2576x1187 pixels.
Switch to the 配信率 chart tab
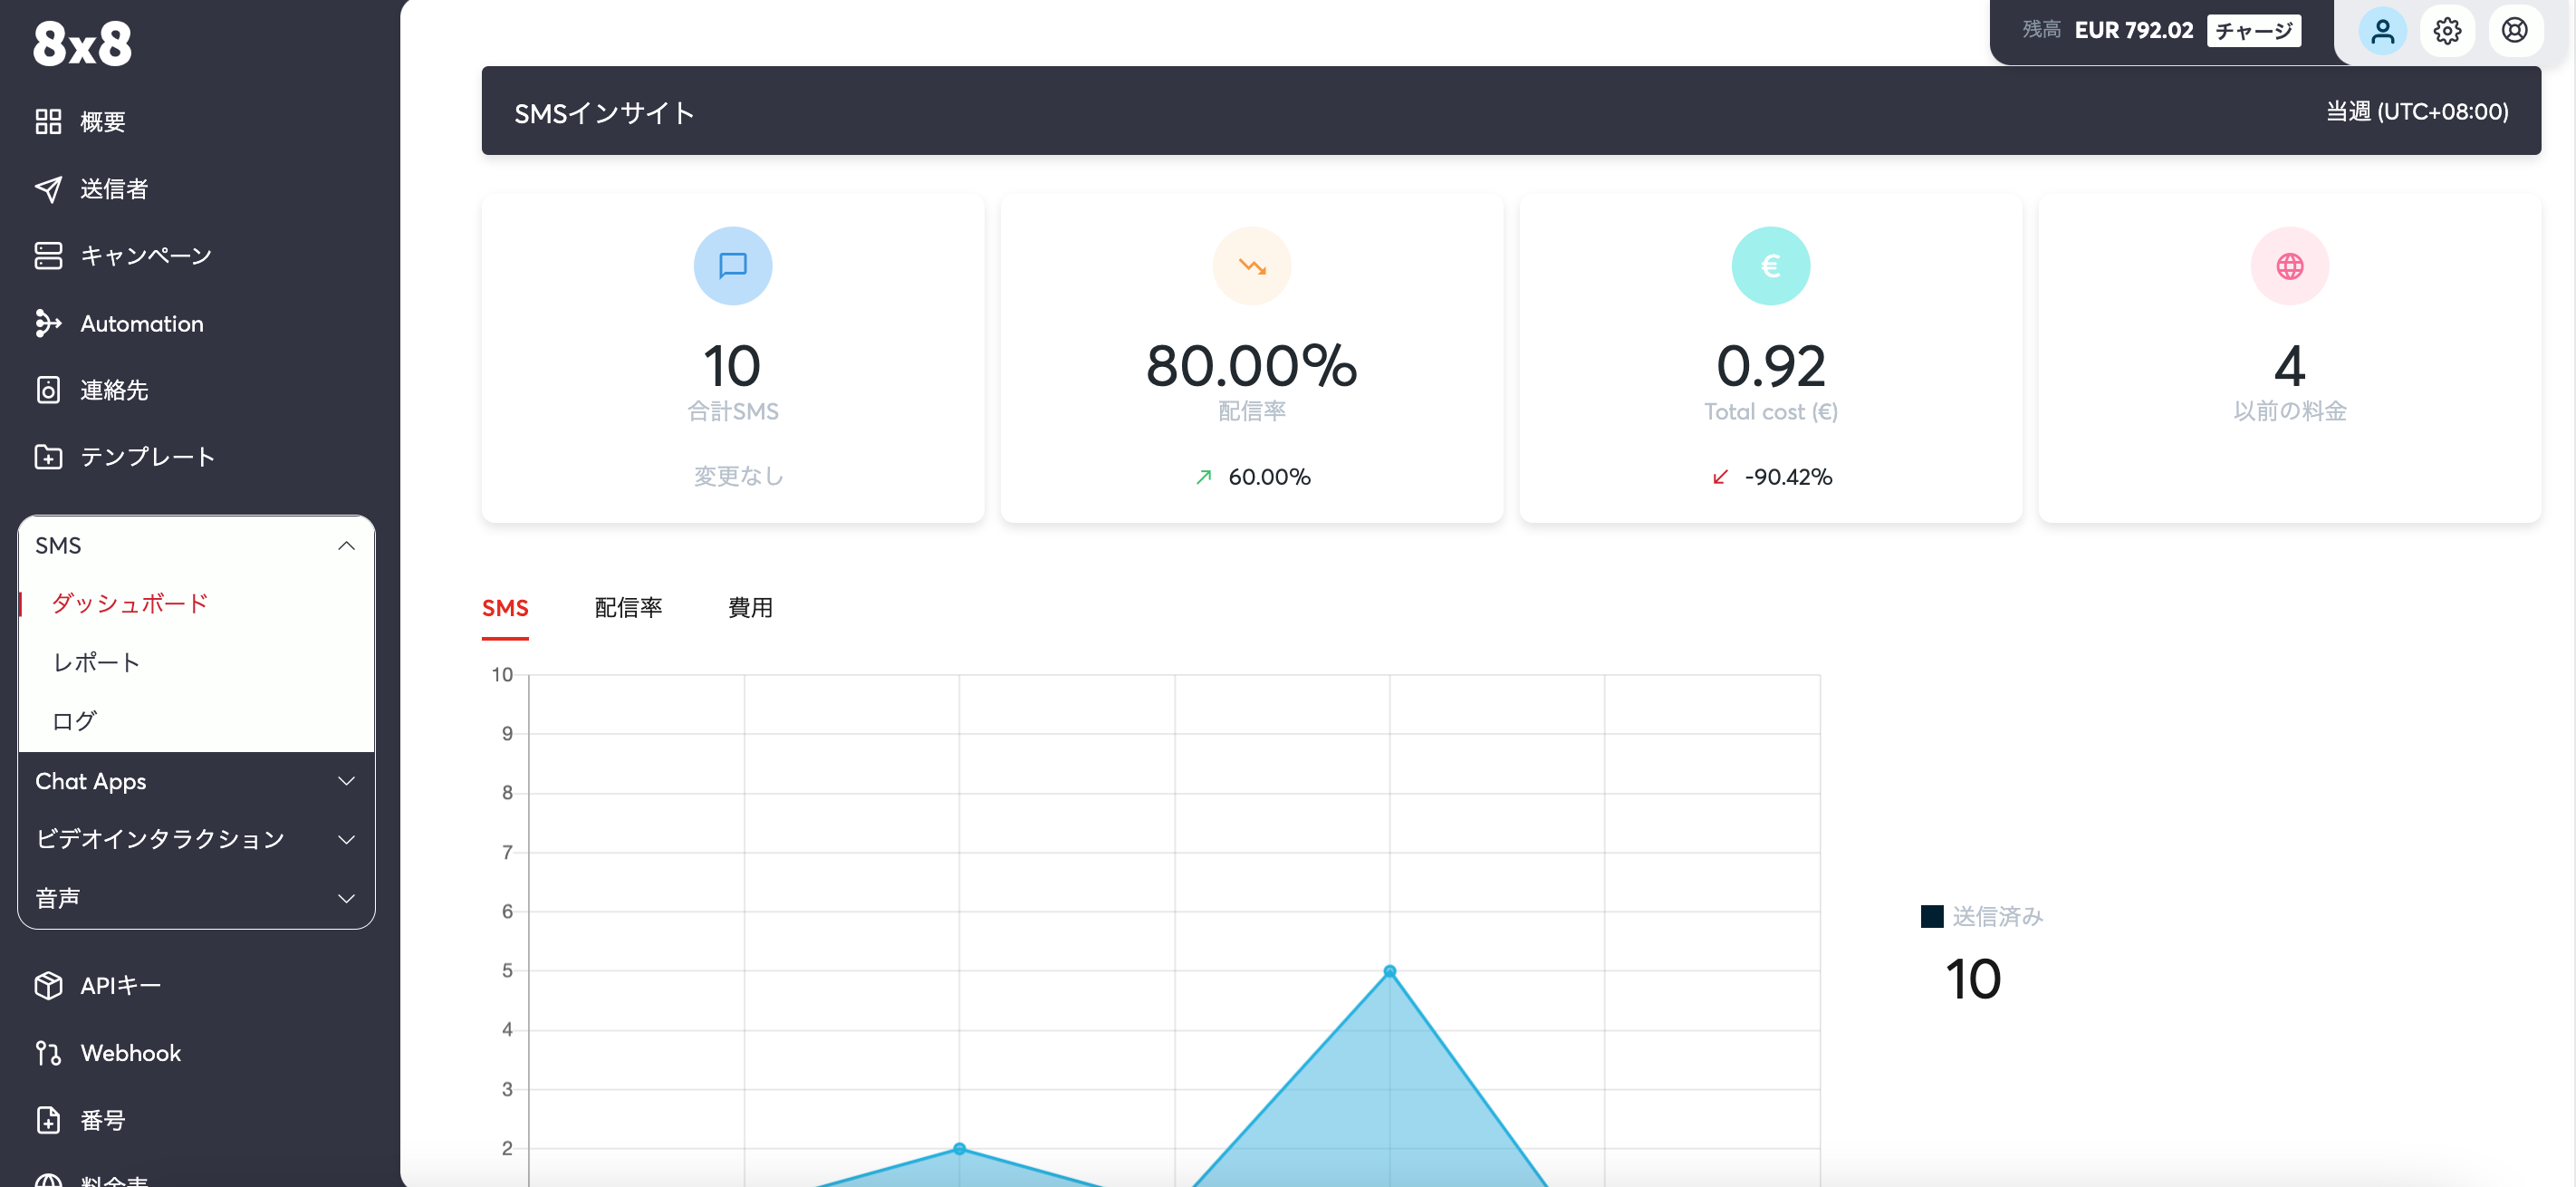[628, 608]
